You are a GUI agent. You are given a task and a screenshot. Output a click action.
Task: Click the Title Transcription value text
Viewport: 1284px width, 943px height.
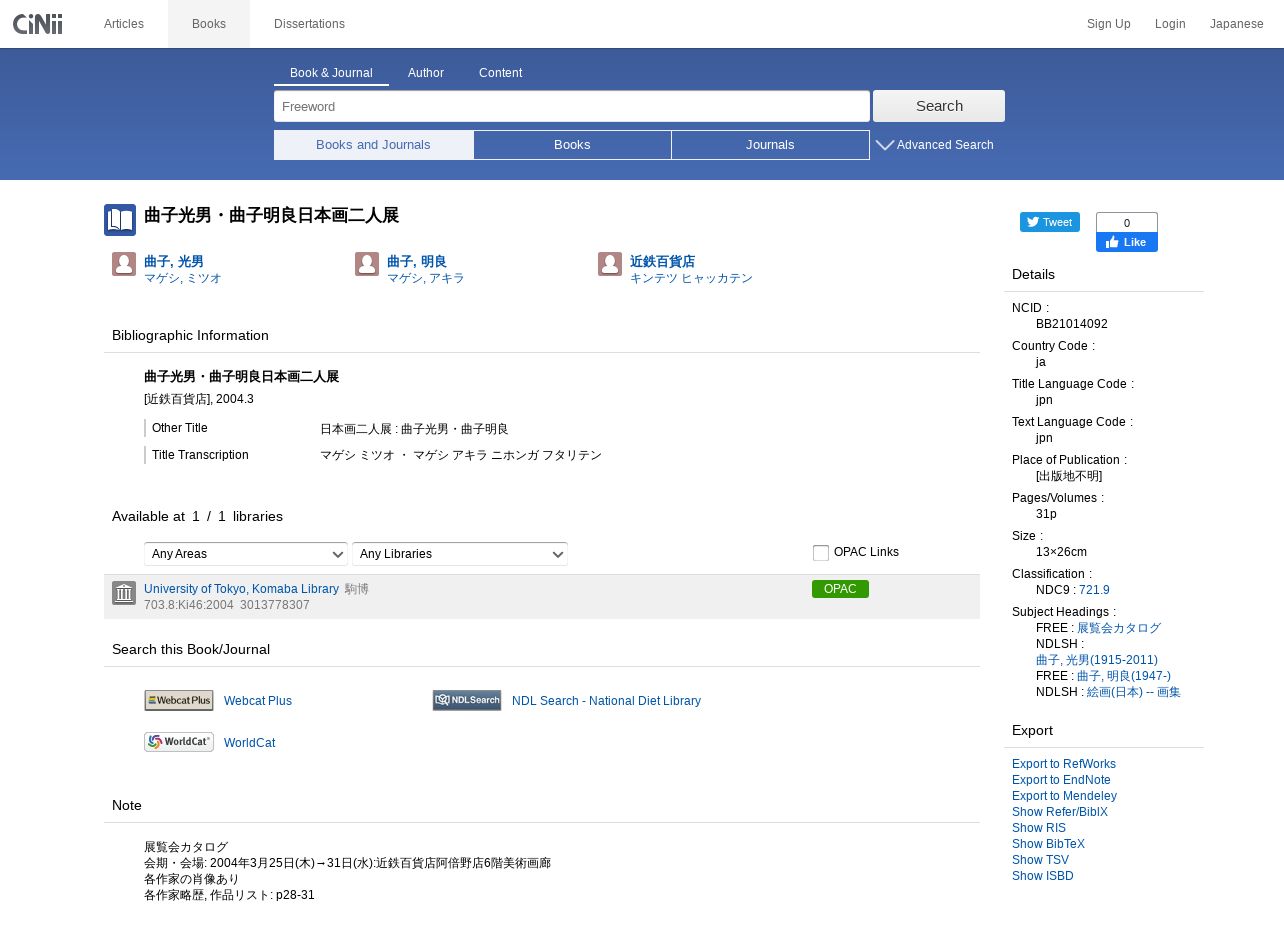[x=461, y=455]
